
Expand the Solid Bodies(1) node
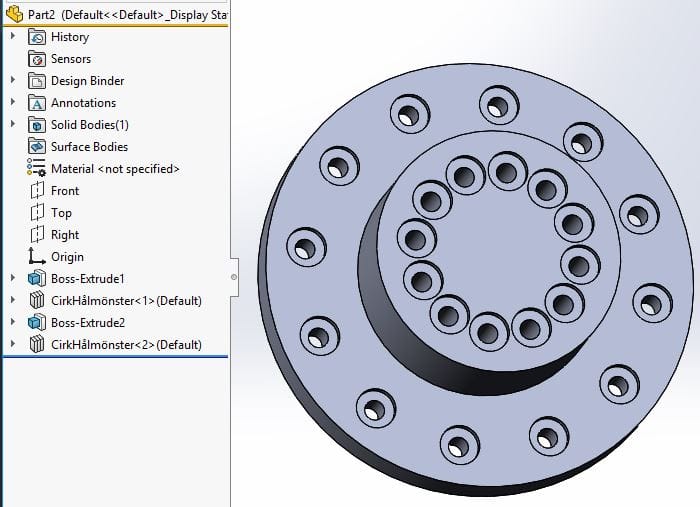click(13, 125)
